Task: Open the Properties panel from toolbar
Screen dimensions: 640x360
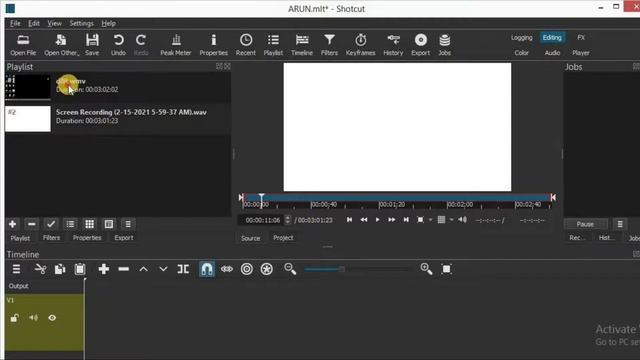Action: pos(213,45)
